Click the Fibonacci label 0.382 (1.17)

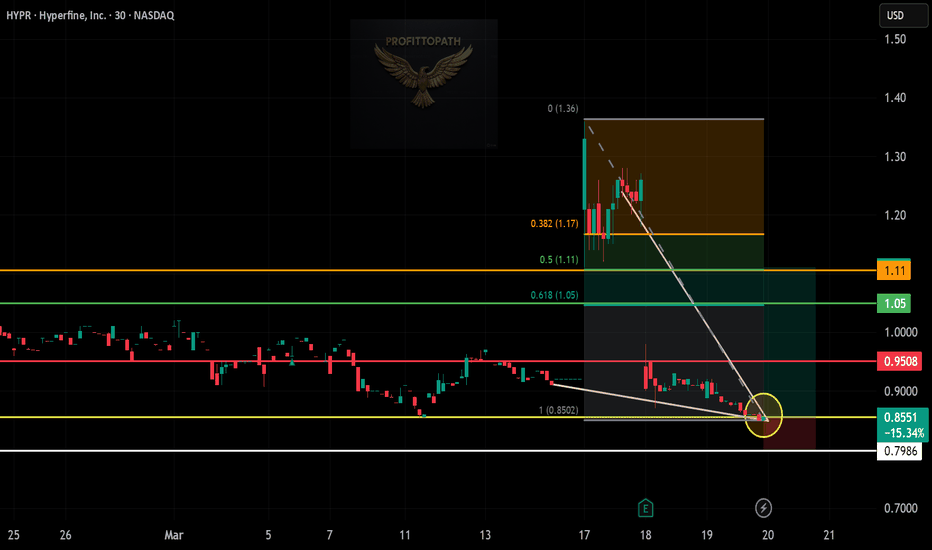point(554,224)
